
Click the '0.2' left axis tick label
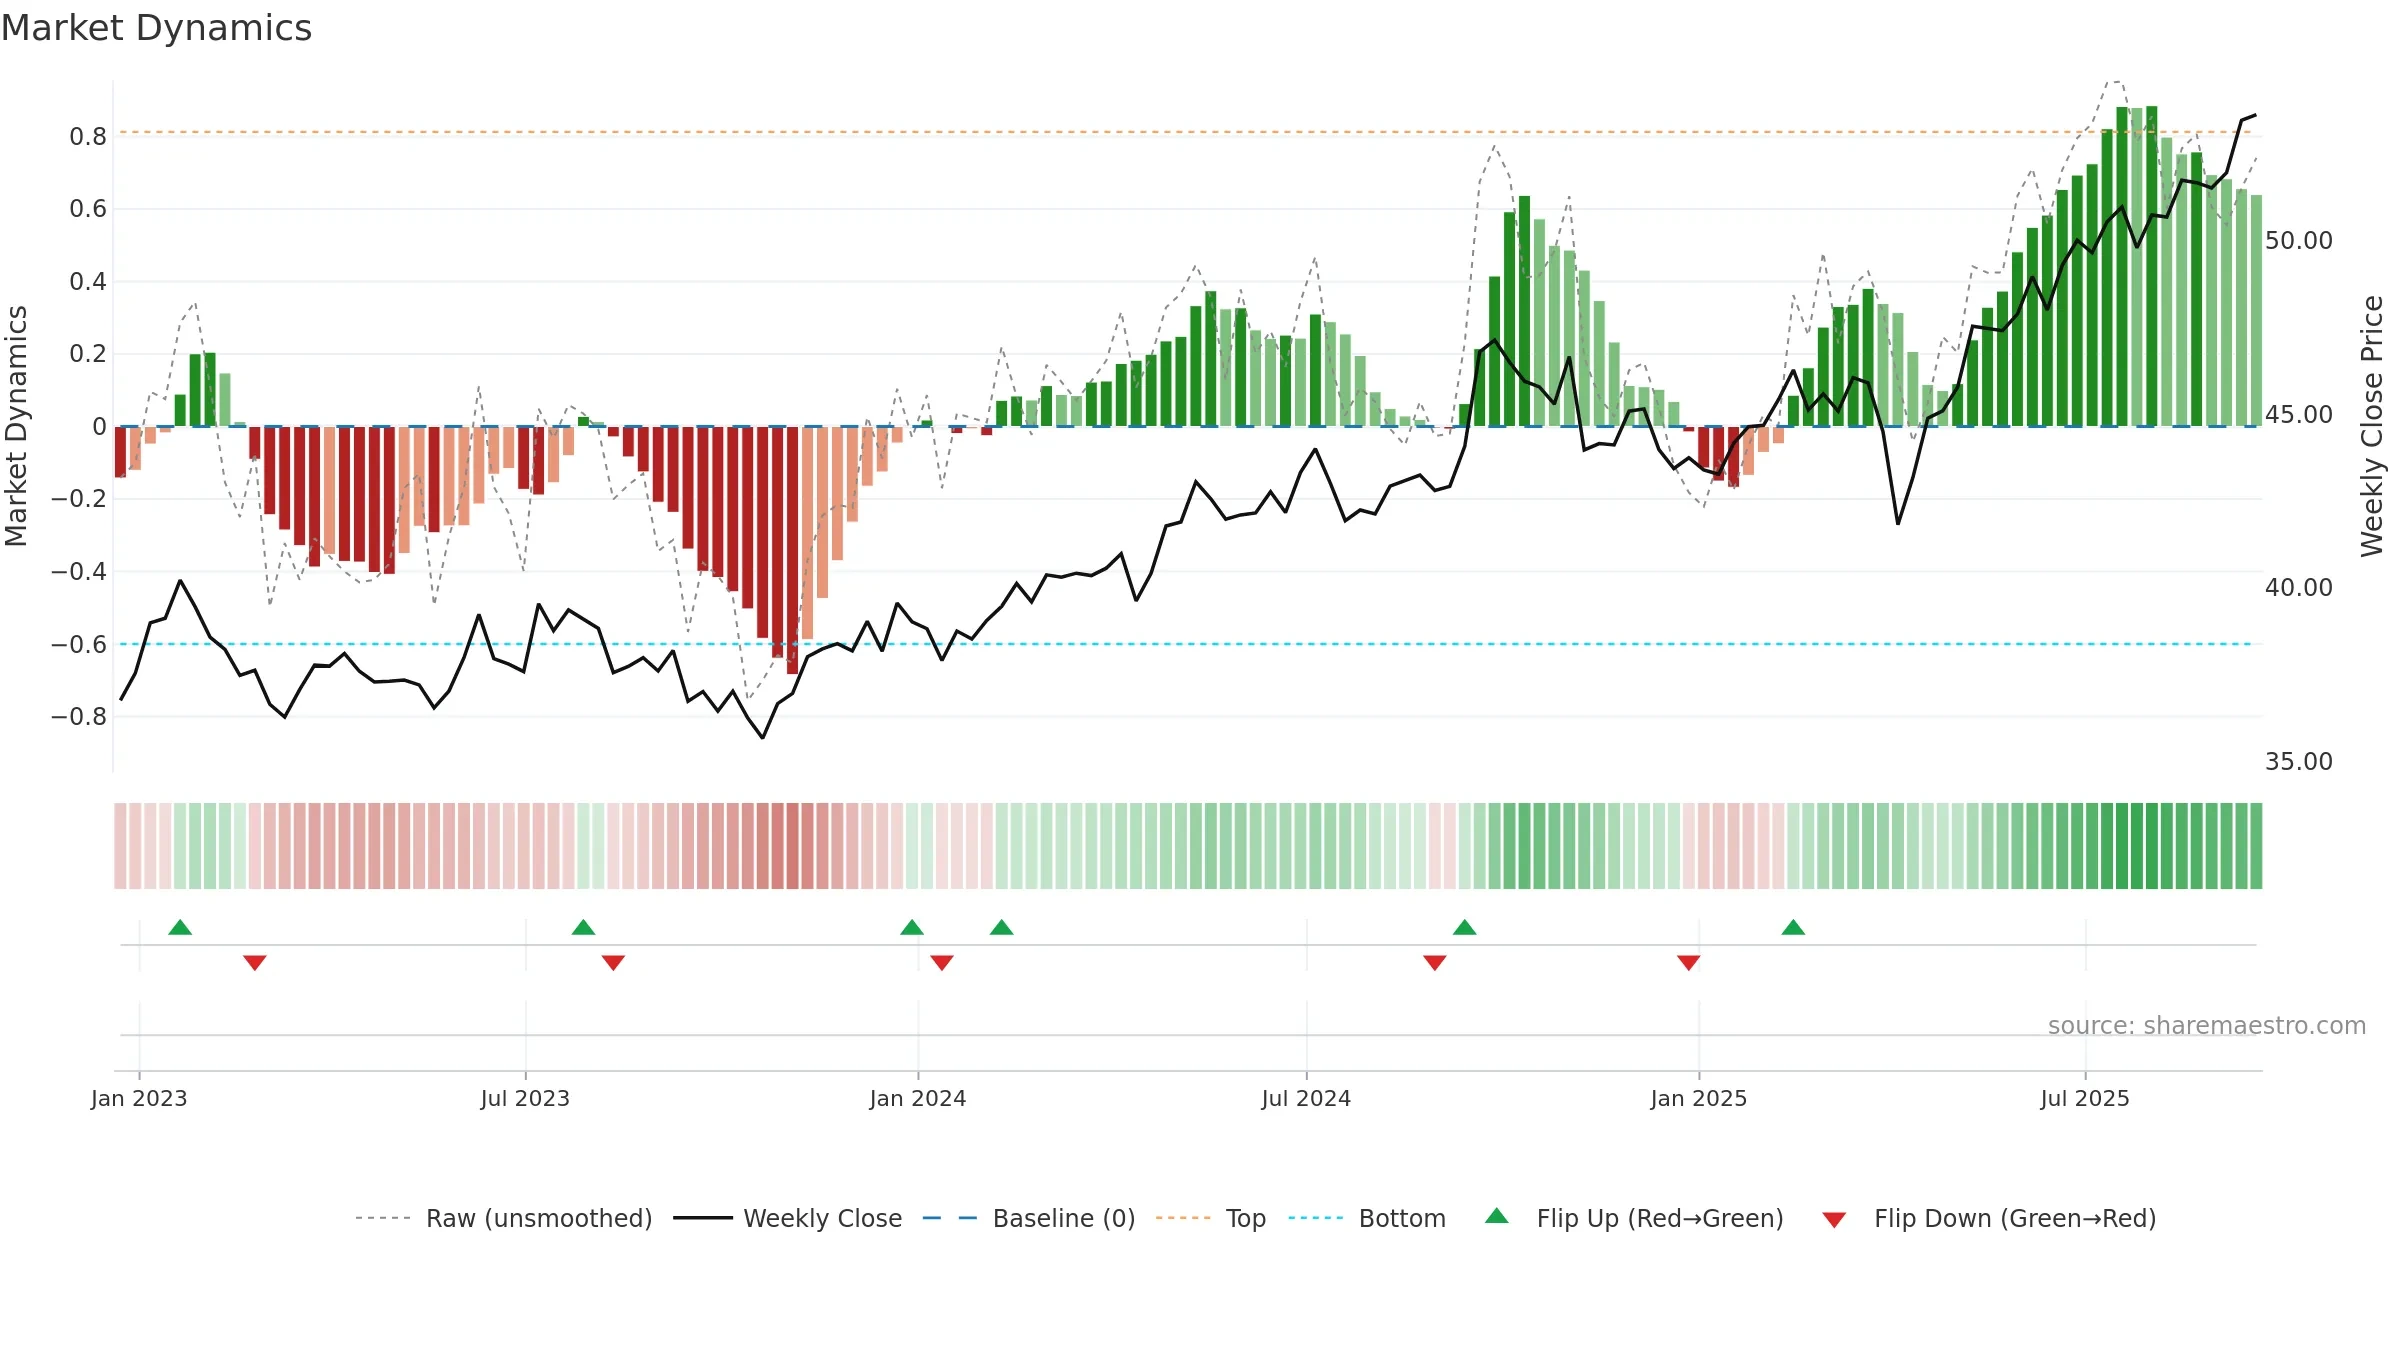tap(88, 354)
